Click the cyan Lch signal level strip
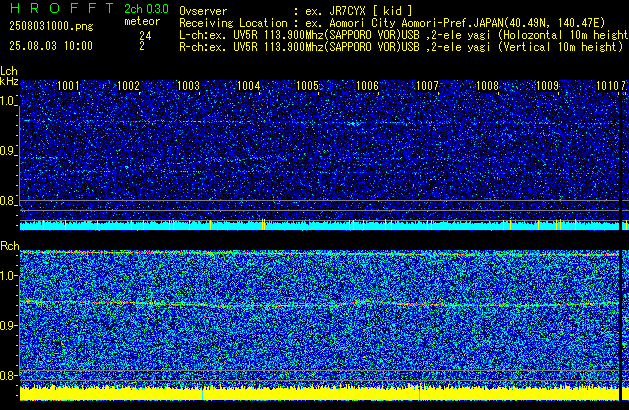 pos(319,225)
